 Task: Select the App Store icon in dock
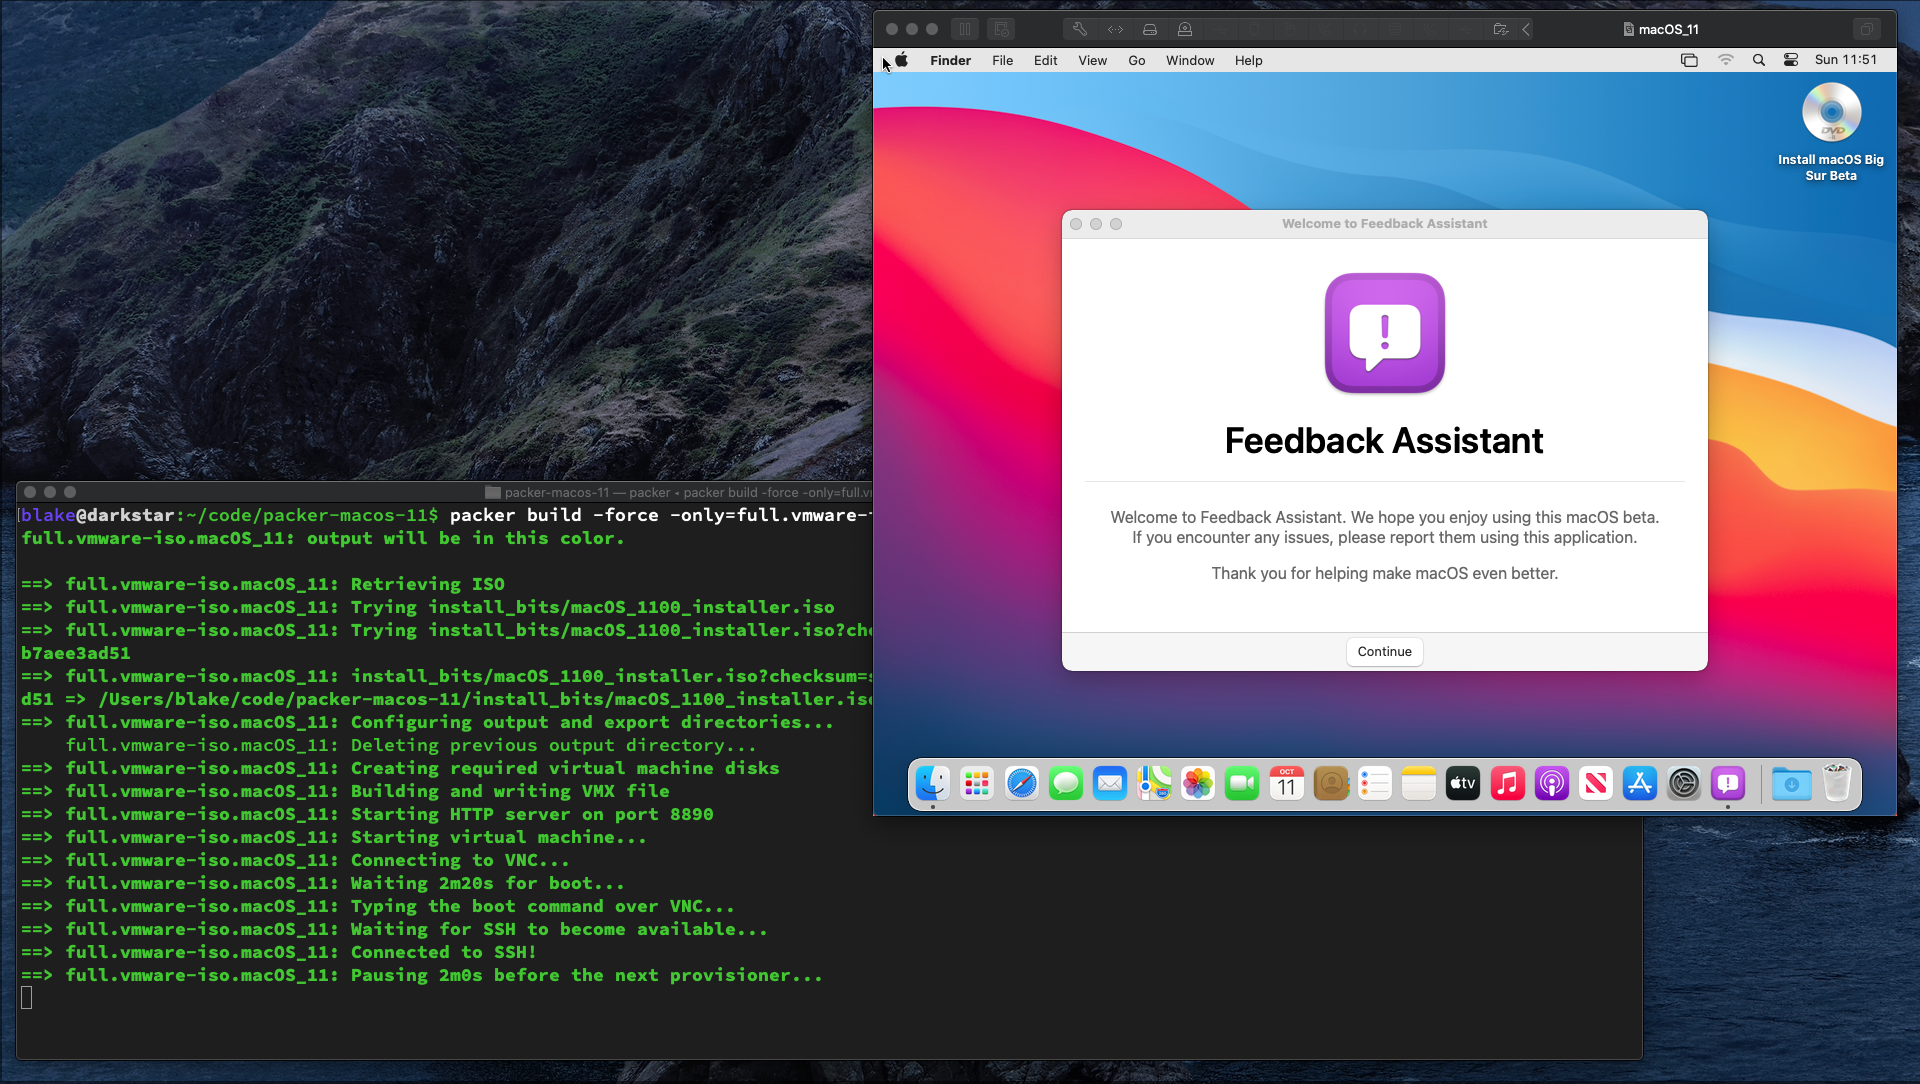(1639, 783)
